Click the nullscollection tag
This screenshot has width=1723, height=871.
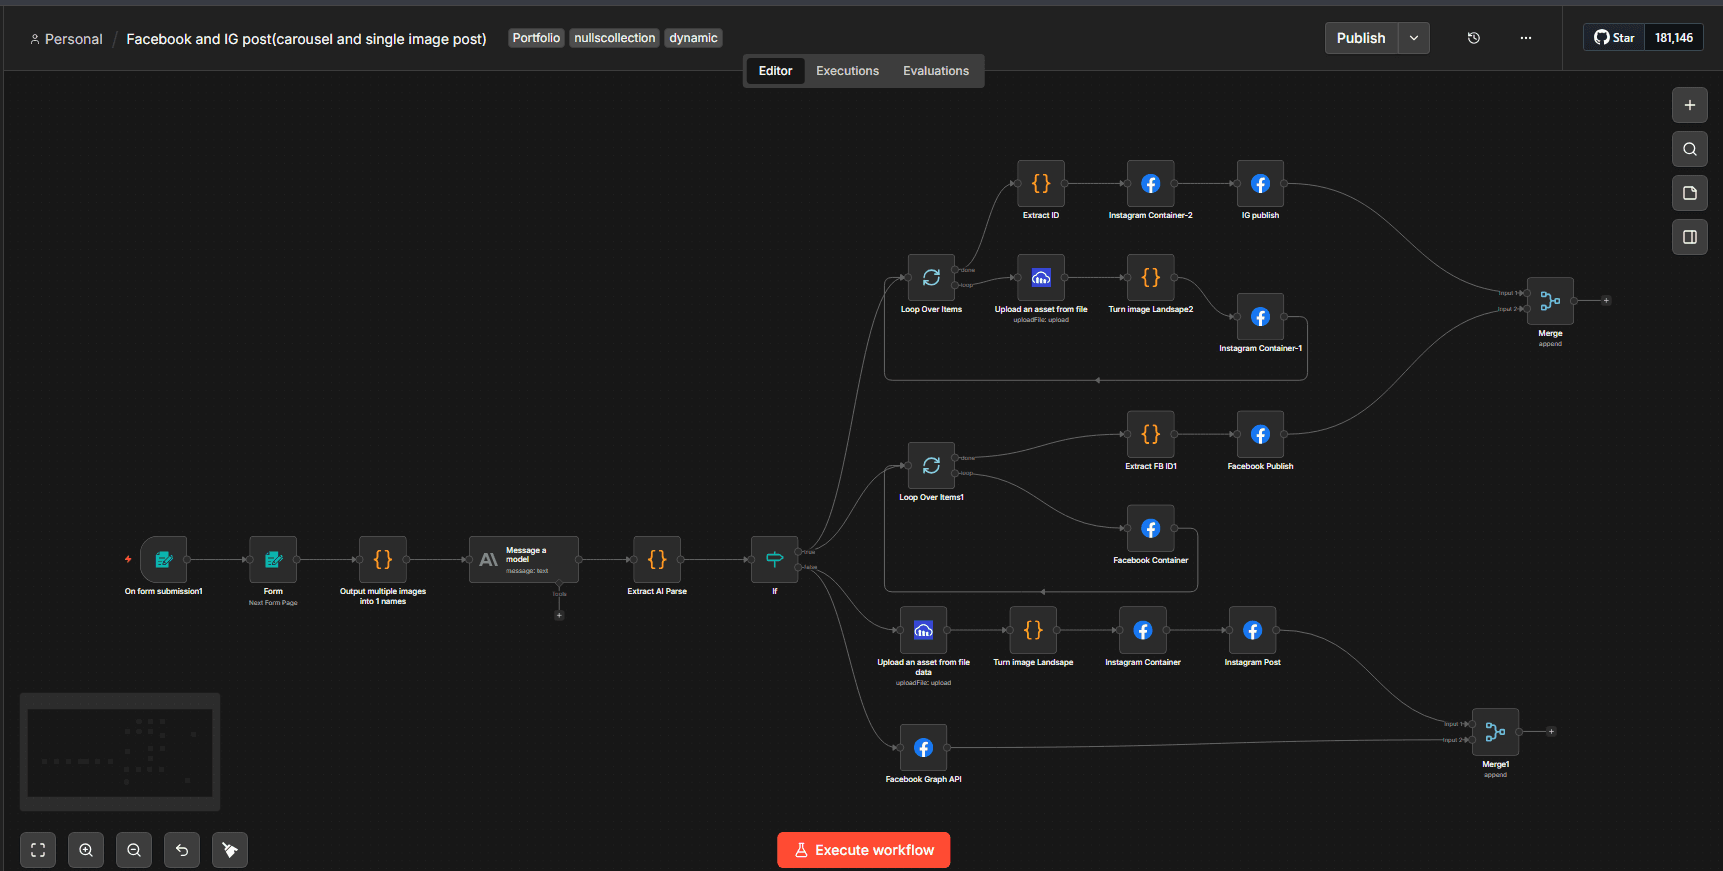click(x=615, y=38)
